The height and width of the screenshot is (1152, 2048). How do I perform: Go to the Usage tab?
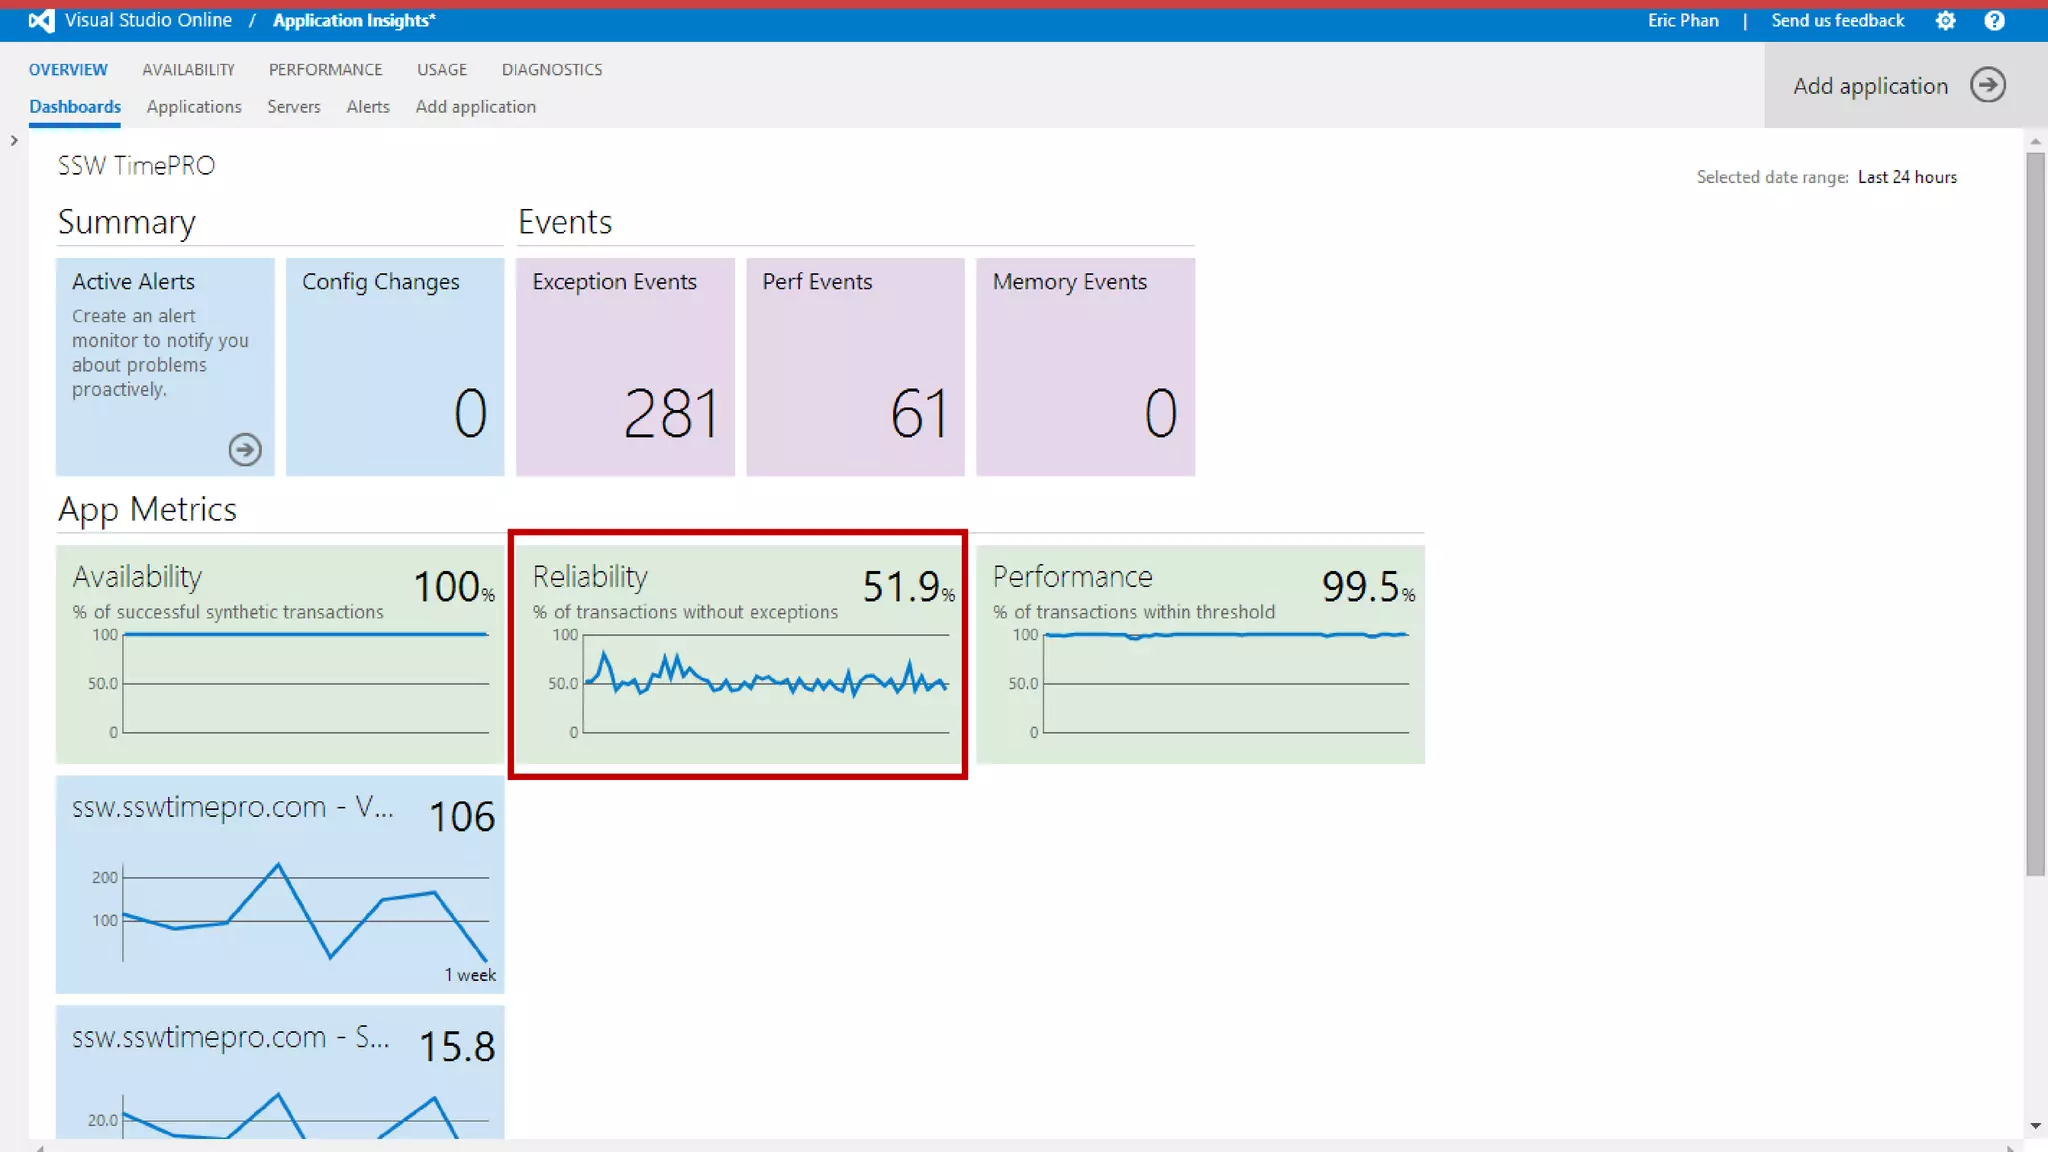(x=442, y=69)
